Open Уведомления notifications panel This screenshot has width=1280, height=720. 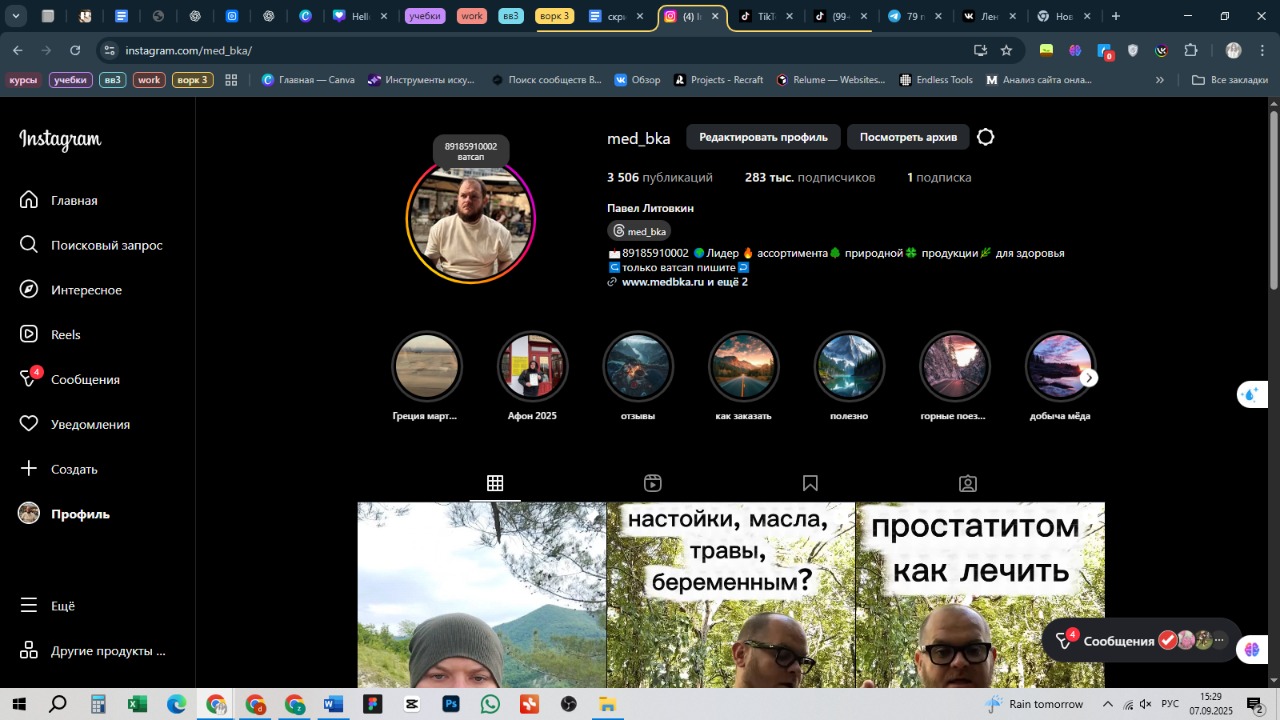click(x=75, y=424)
